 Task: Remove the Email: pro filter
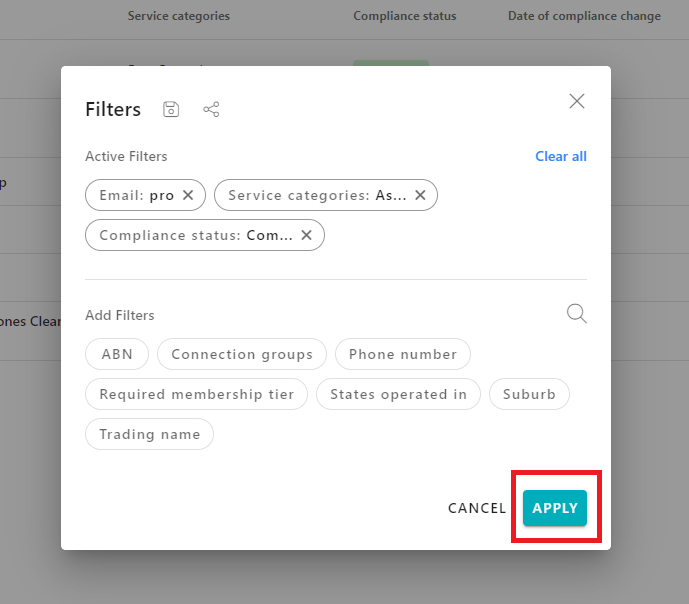pos(188,195)
